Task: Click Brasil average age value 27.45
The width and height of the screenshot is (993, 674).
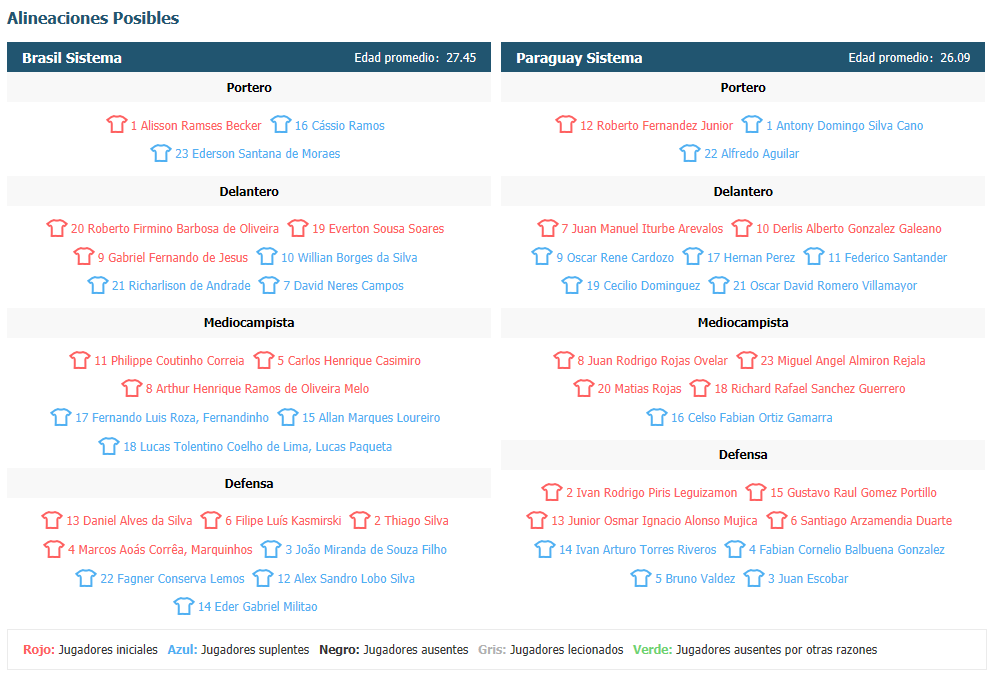Action: [461, 58]
